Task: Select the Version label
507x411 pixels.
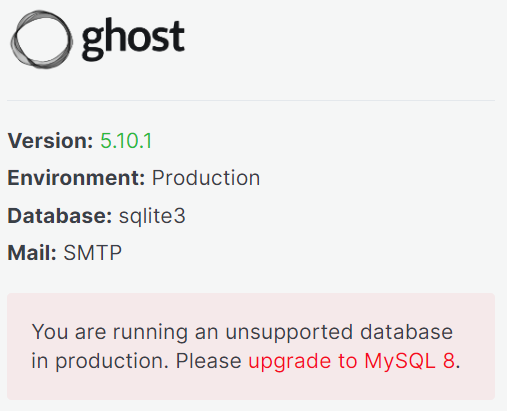Action: tap(50, 141)
